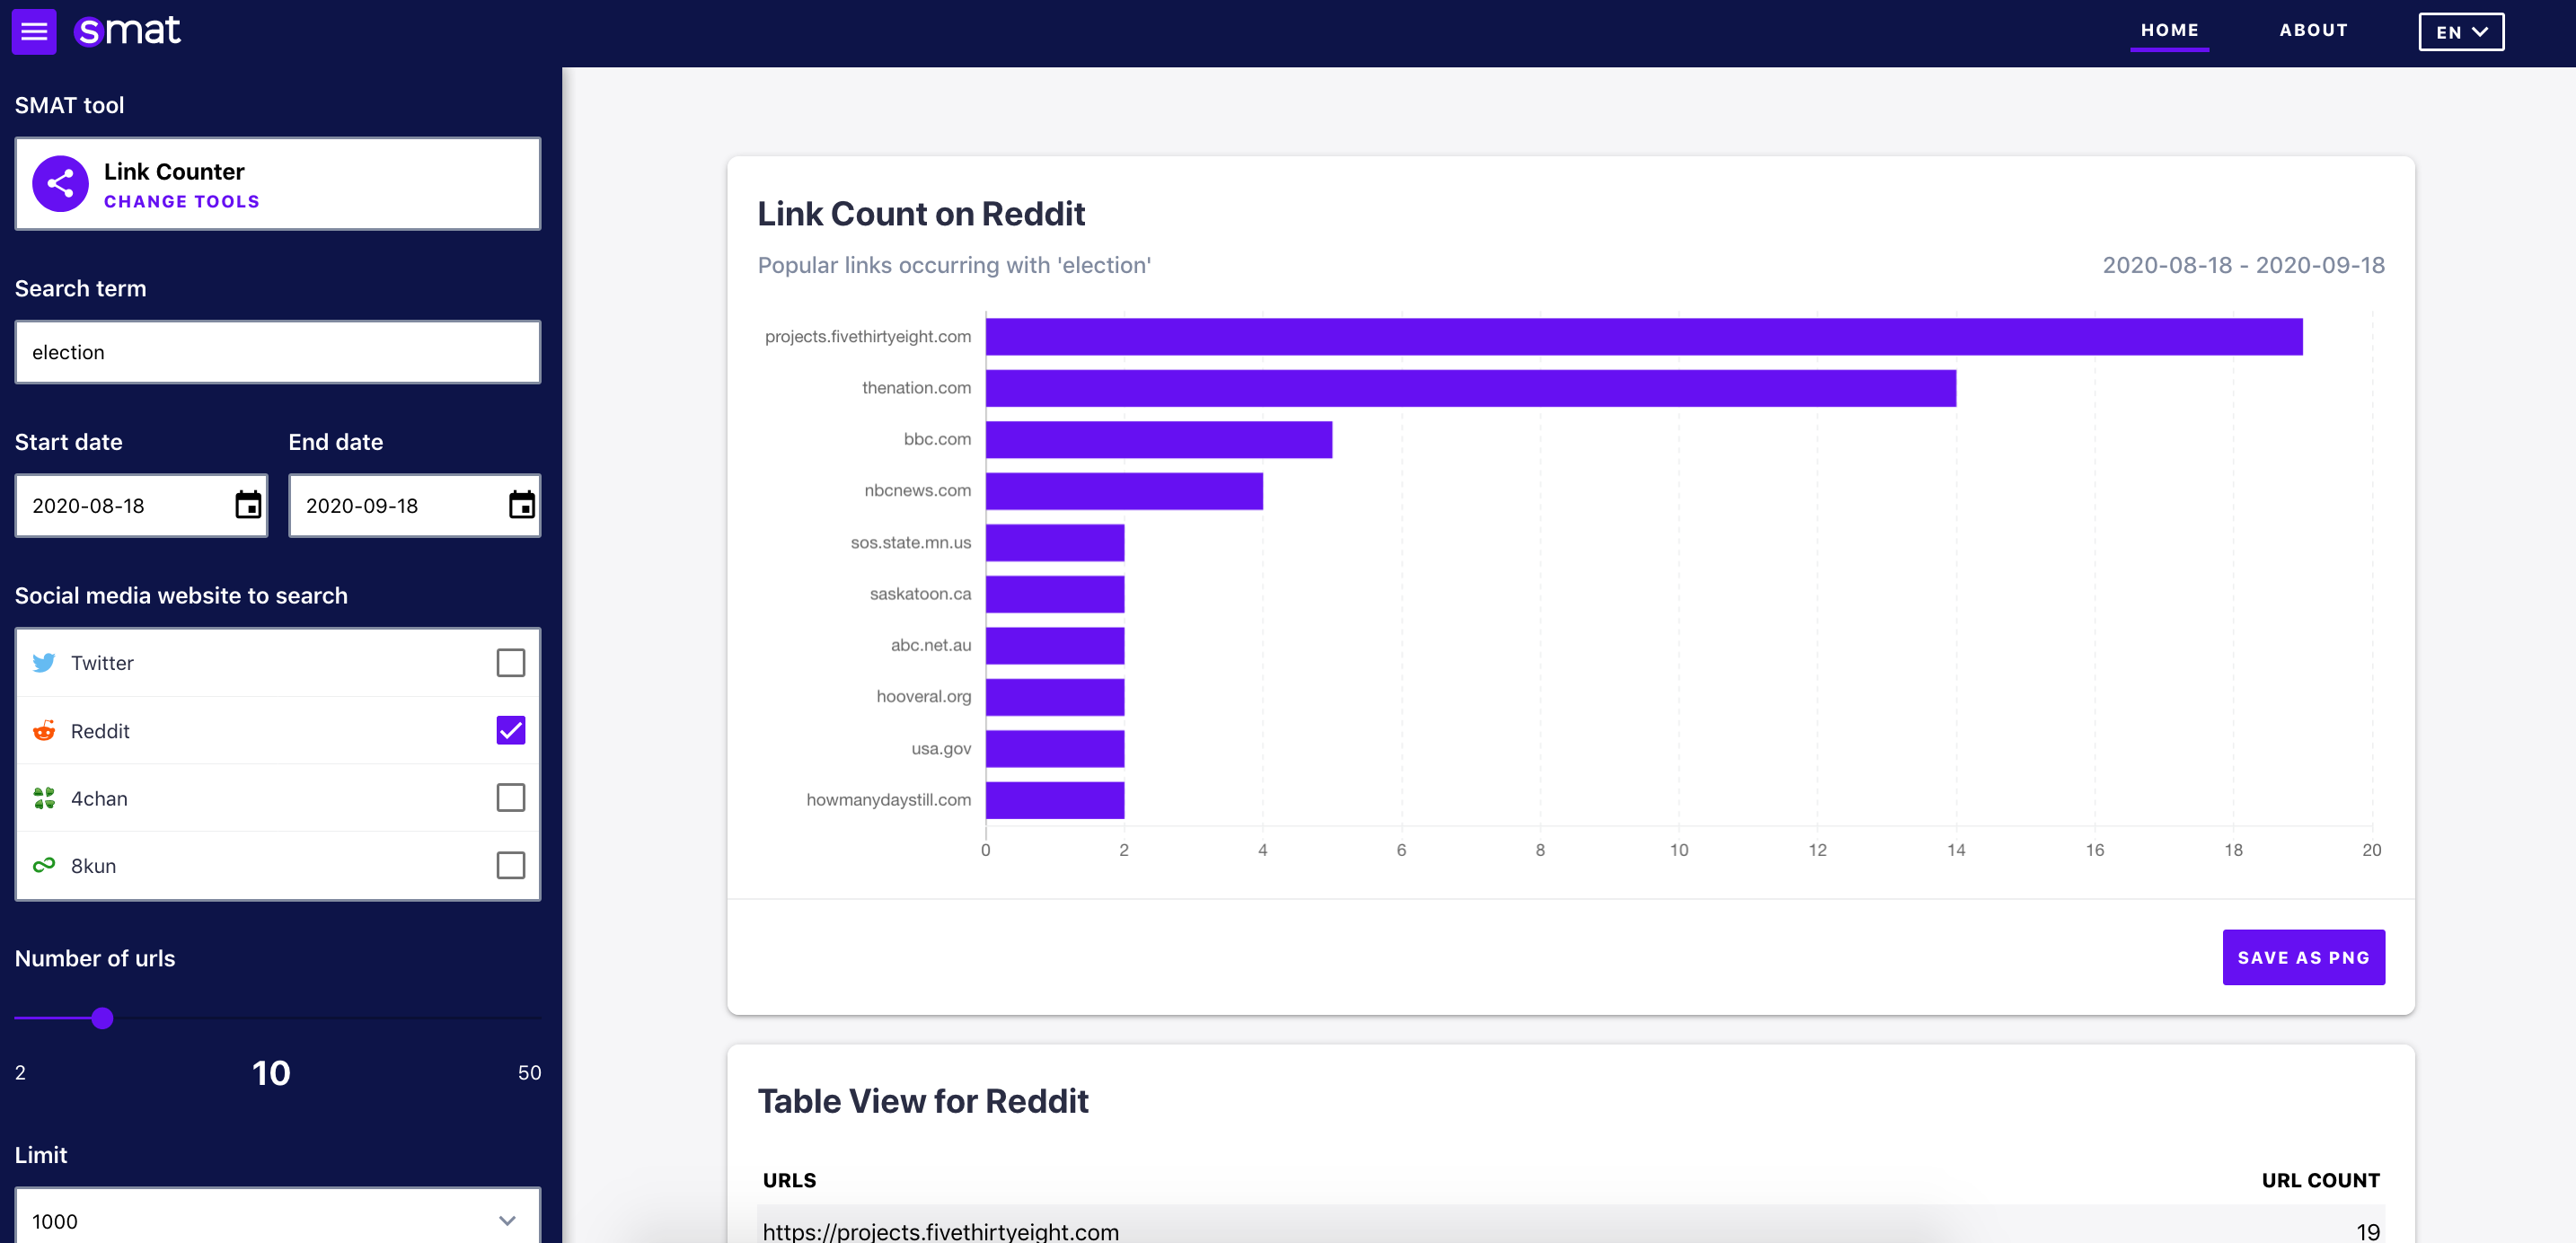This screenshot has height=1243, width=2576.
Task: Click the Reddit alien icon
Action: [x=44, y=731]
